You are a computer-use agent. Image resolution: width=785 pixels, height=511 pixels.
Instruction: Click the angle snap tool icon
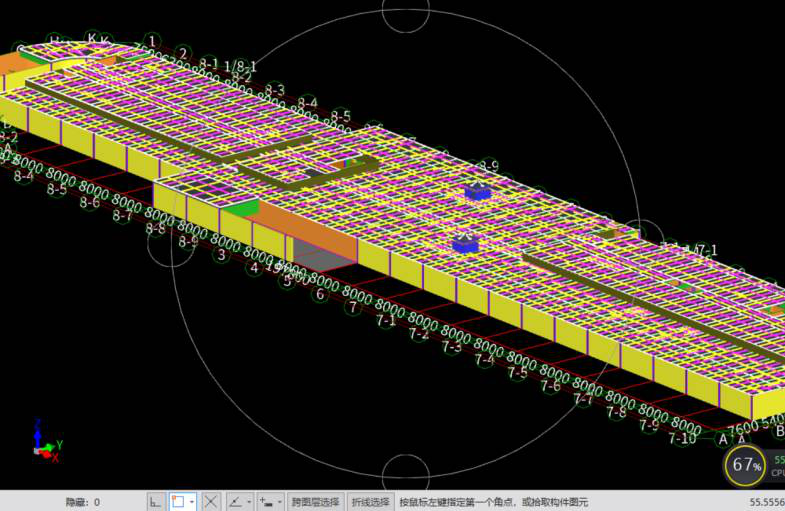click(234, 501)
